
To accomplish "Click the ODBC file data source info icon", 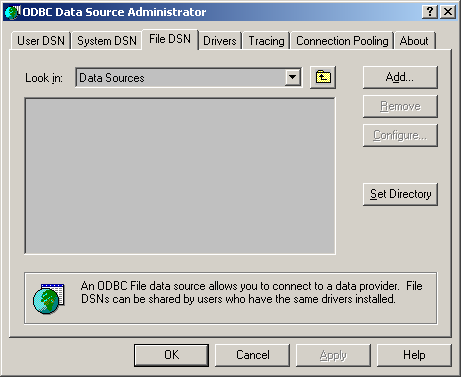I will pyautogui.click(x=49, y=299).
